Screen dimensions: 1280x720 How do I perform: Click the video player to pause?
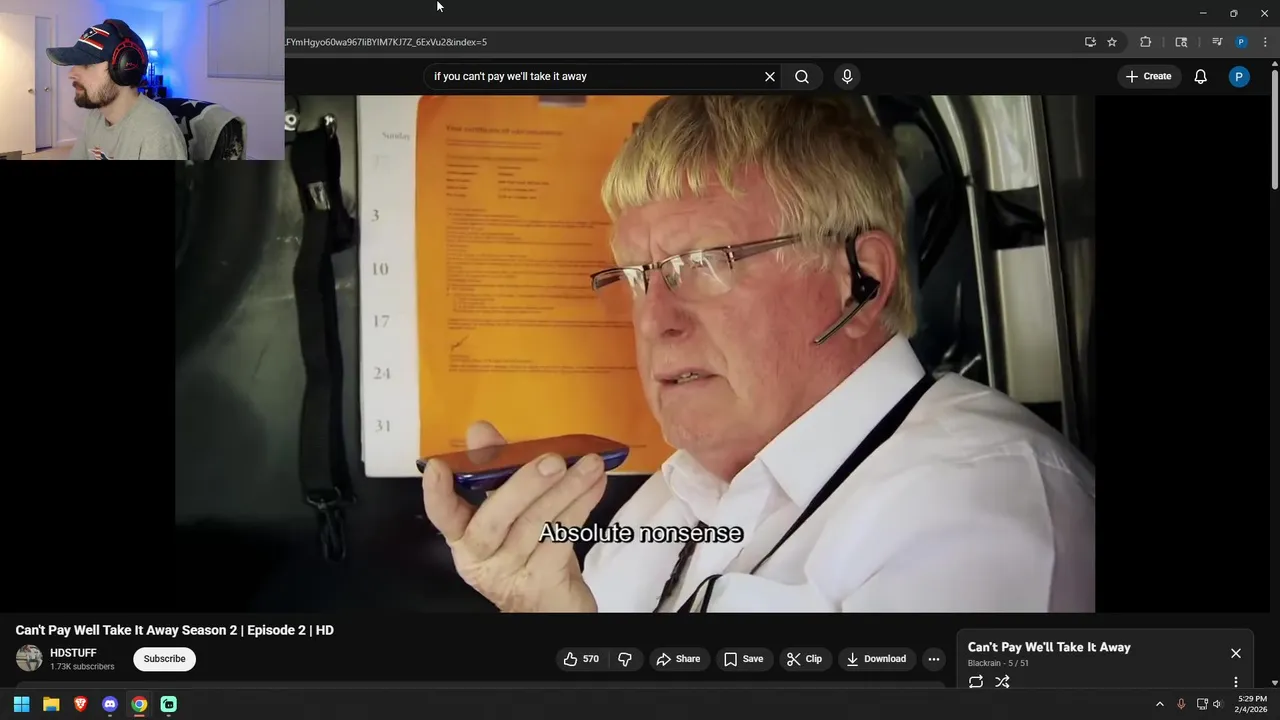[x=635, y=353]
